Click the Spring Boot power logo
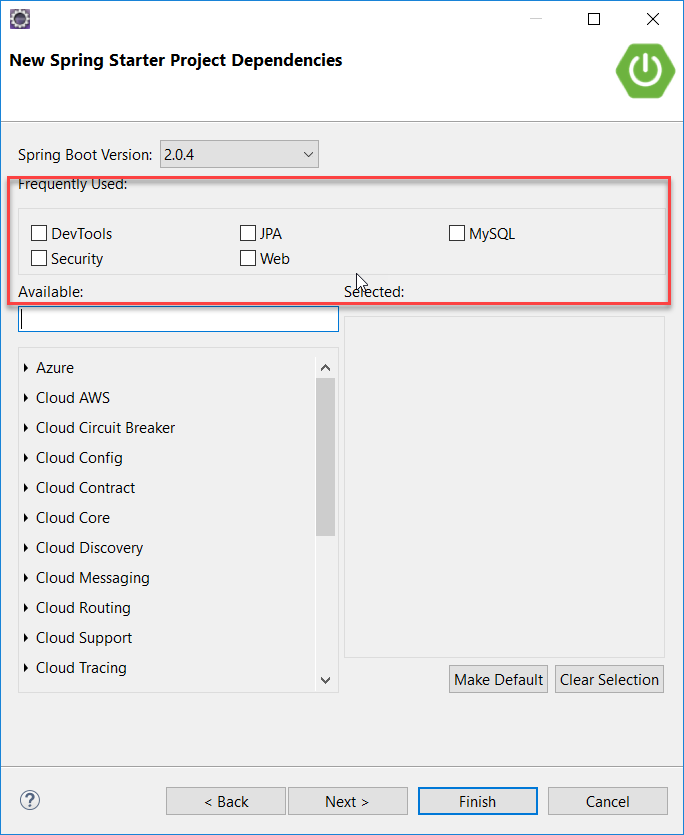This screenshot has height=835, width=684. click(x=646, y=68)
